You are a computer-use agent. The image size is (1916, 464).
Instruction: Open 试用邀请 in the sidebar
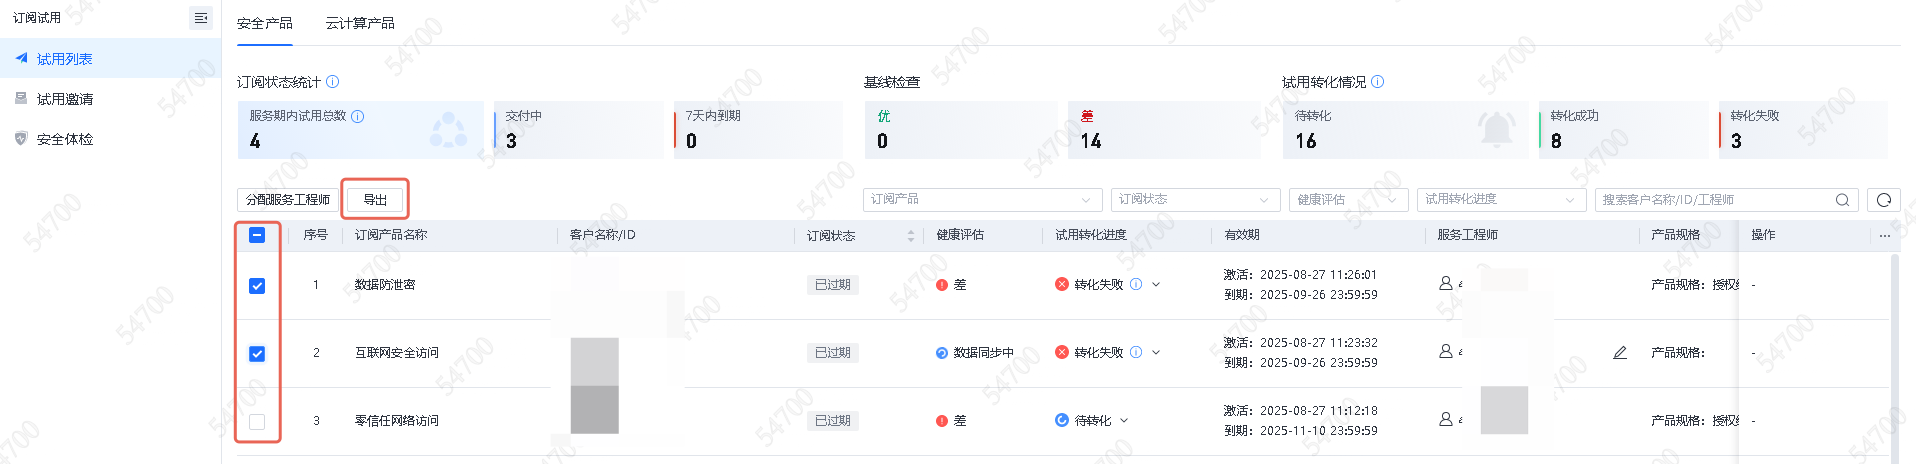pos(65,99)
